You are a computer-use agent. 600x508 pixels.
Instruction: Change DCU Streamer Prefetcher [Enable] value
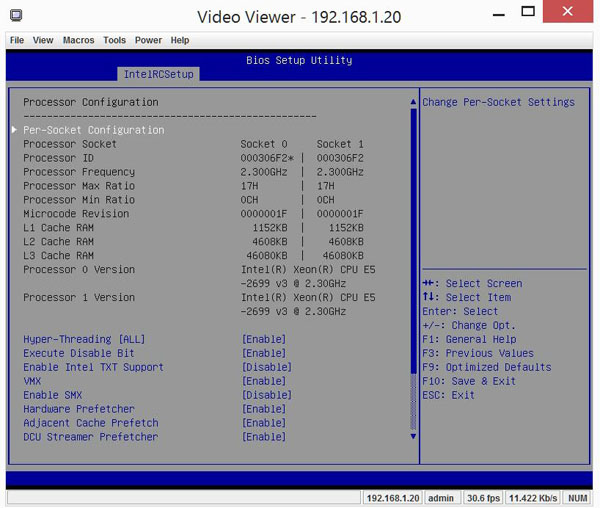(x=264, y=437)
